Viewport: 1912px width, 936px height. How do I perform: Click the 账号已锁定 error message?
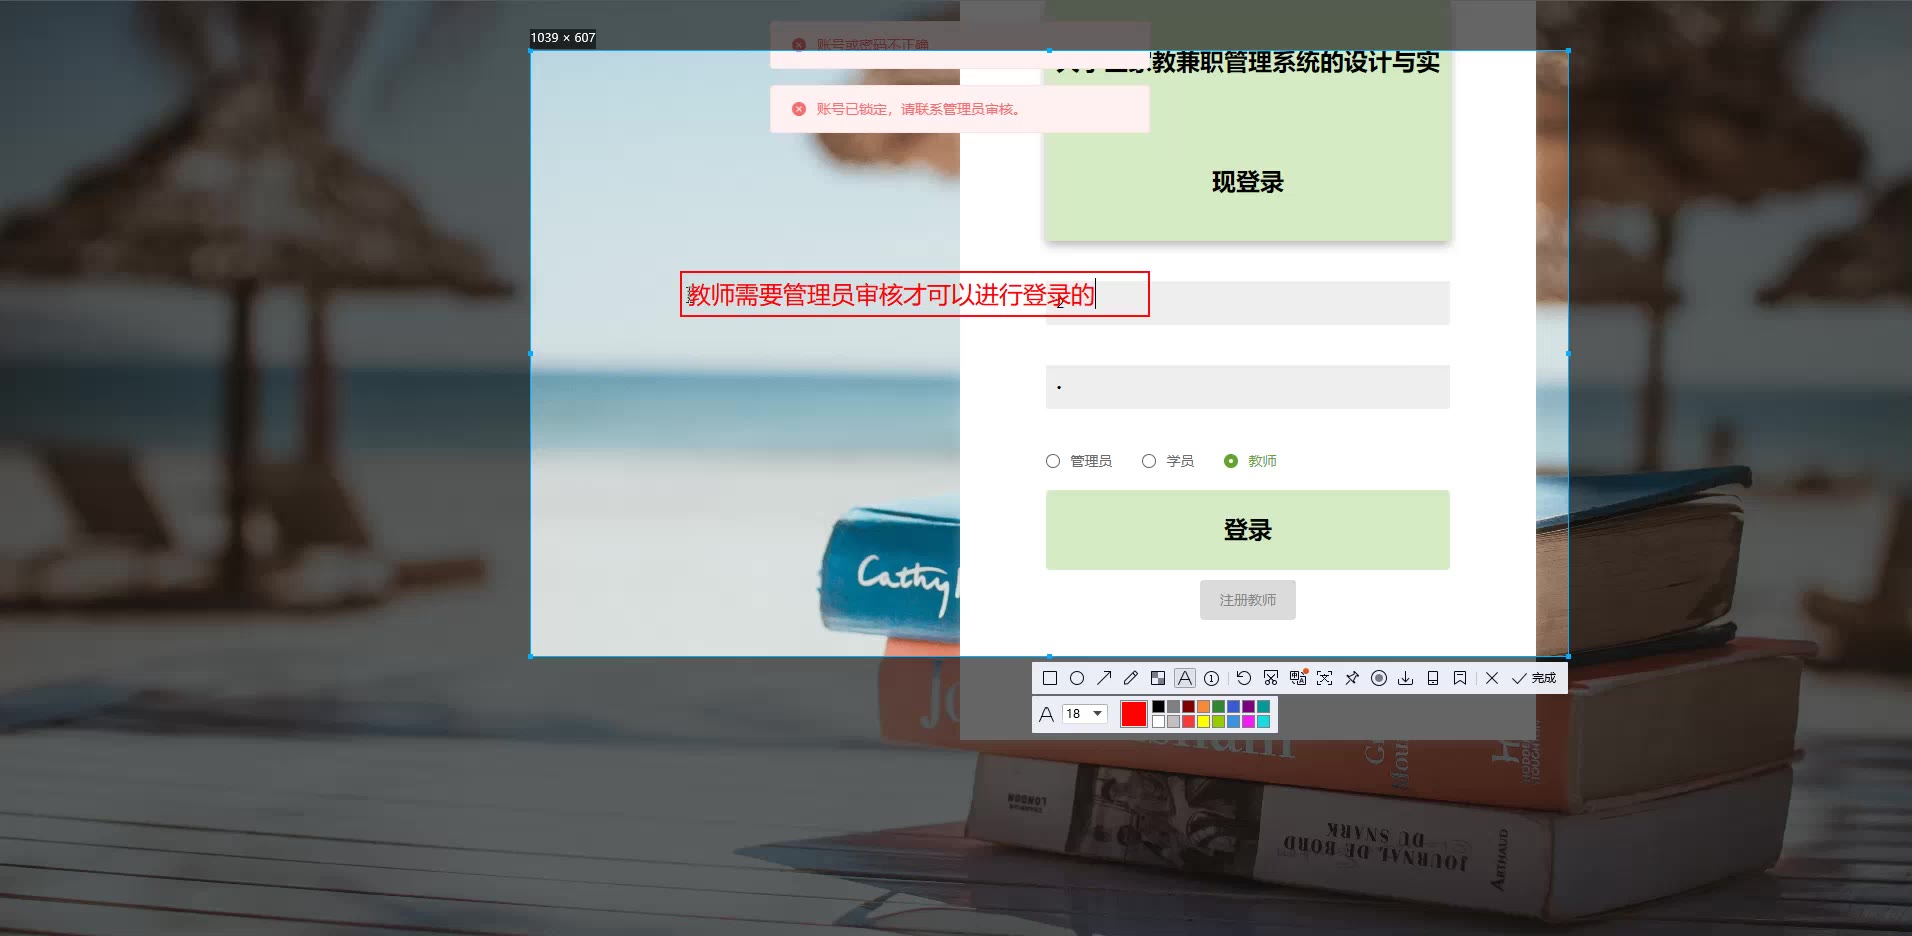point(960,109)
